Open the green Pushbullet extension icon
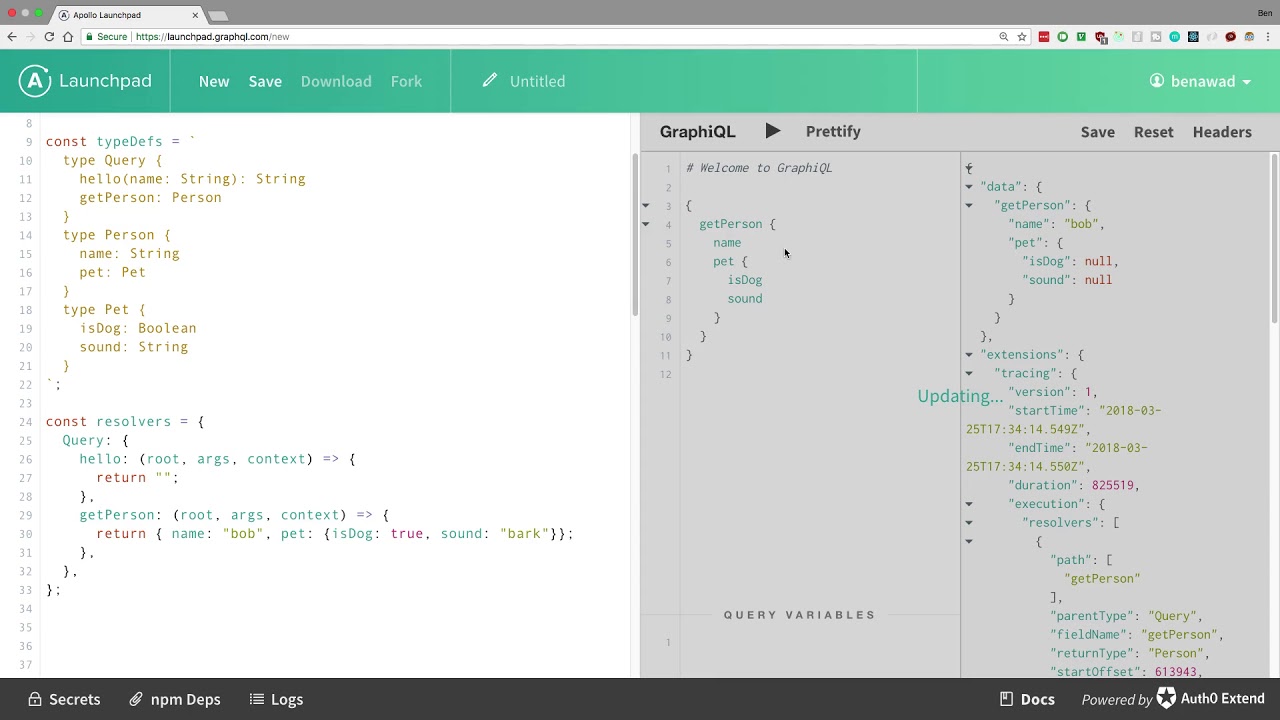Viewport: 1280px width, 720px height. click(x=1063, y=37)
